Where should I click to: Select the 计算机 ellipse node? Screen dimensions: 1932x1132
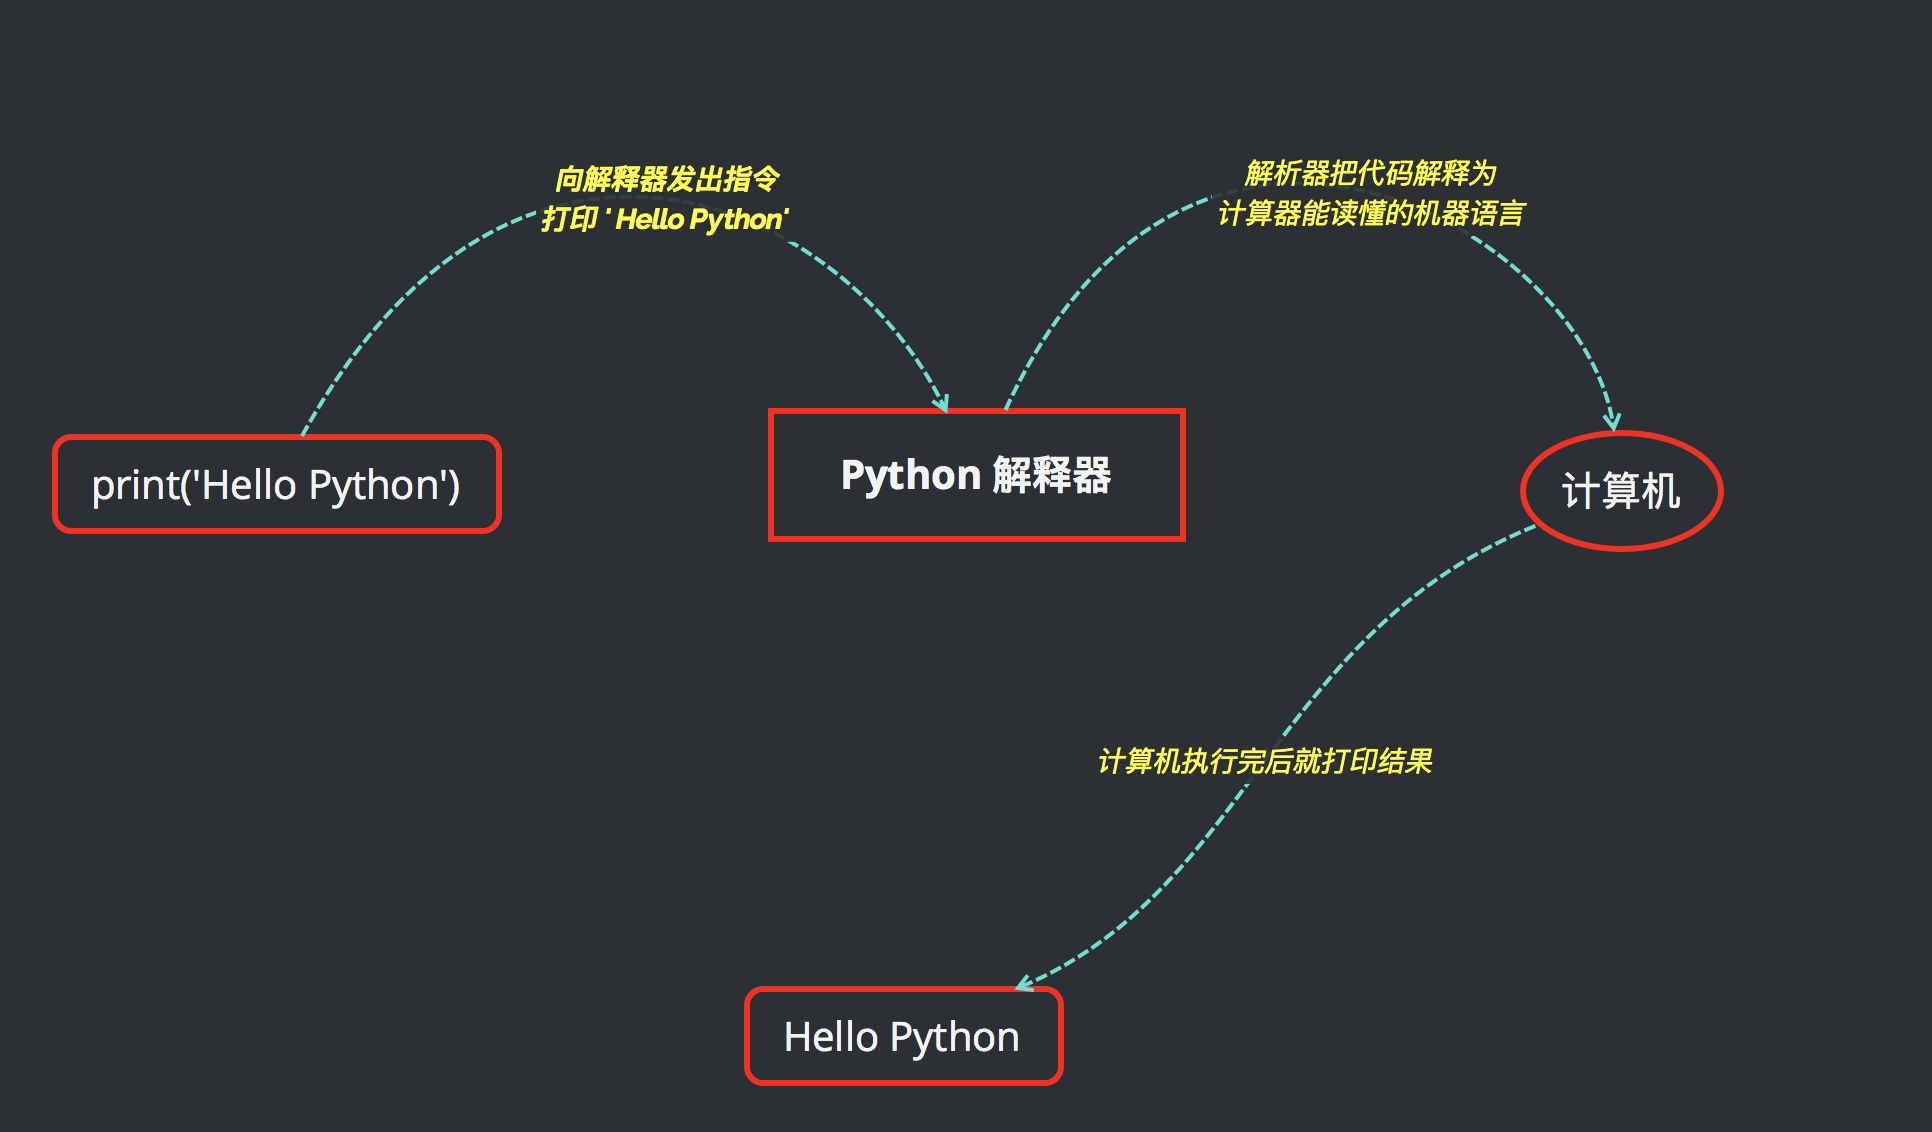coord(1621,491)
